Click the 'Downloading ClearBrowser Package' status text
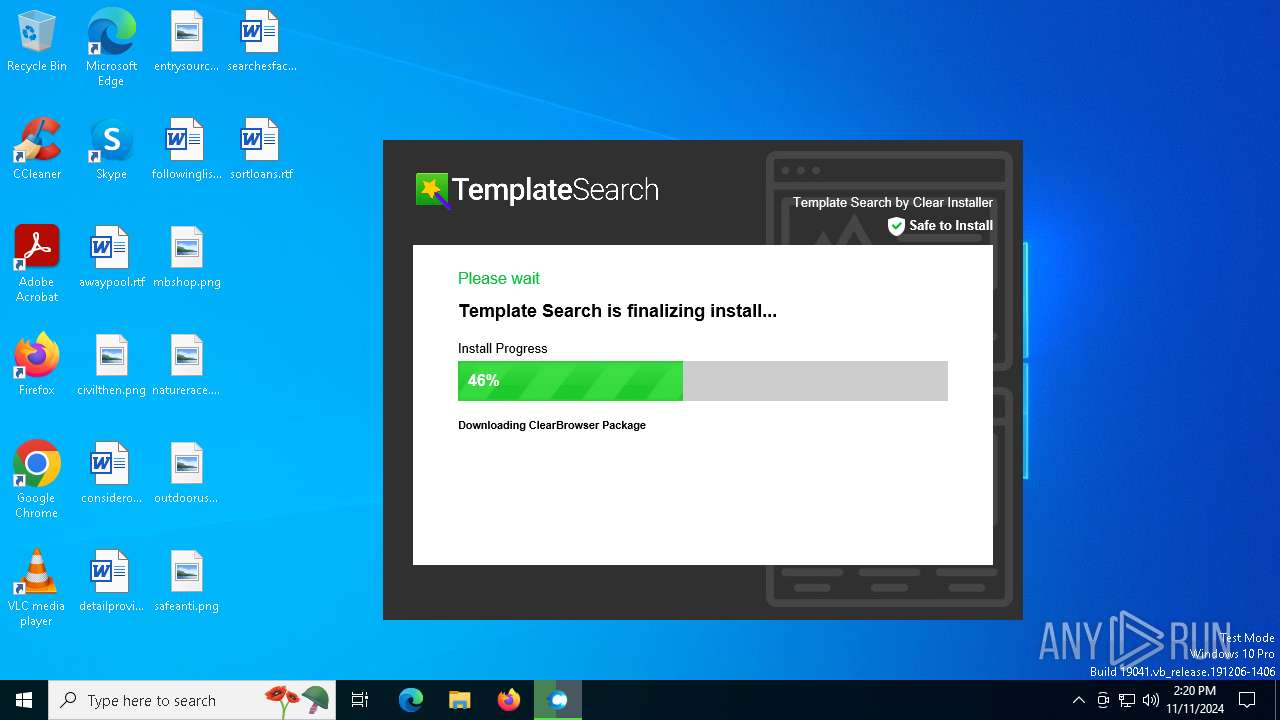 click(552, 425)
